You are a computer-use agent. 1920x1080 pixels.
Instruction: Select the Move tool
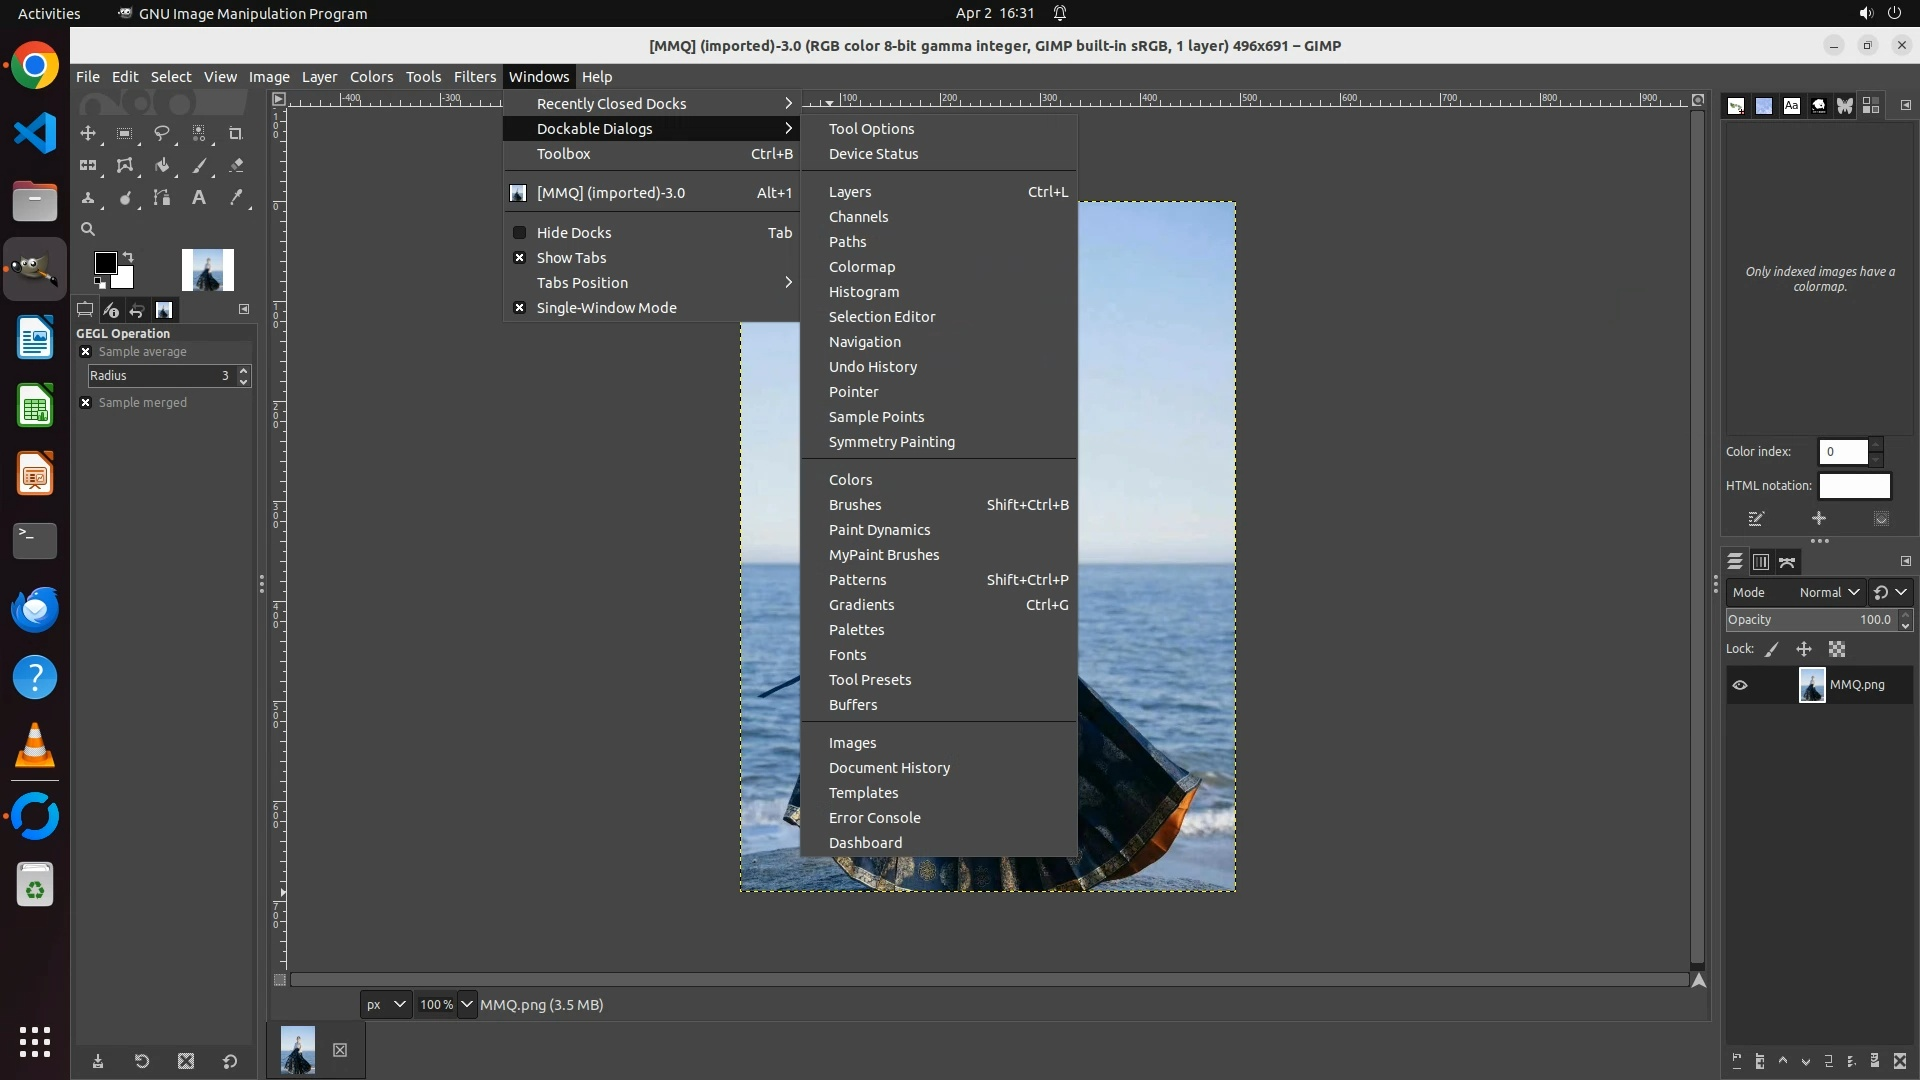(x=88, y=133)
